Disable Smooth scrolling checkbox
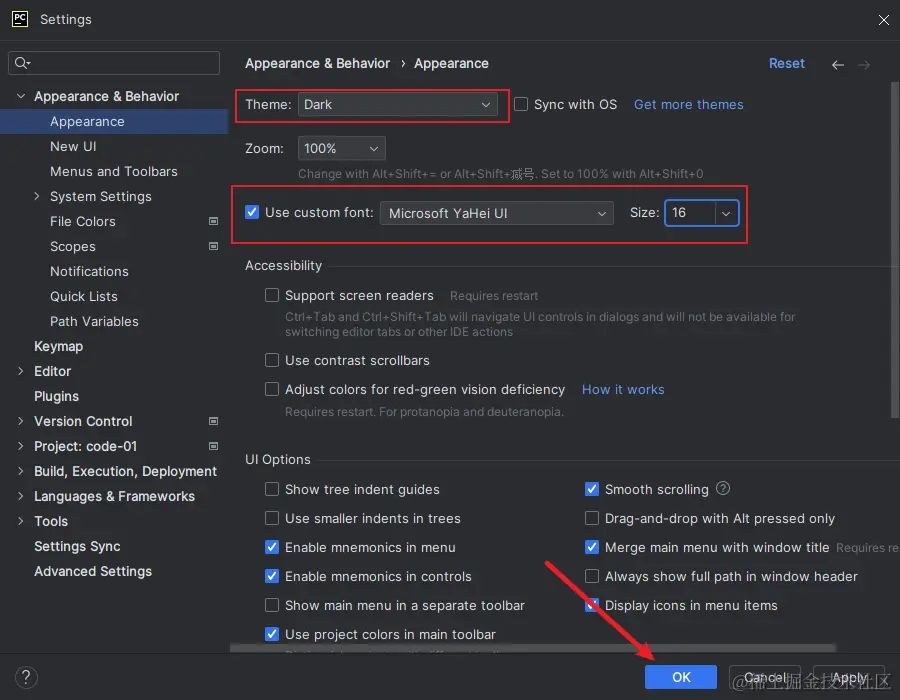This screenshot has width=900, height=700. coord(592,489)
